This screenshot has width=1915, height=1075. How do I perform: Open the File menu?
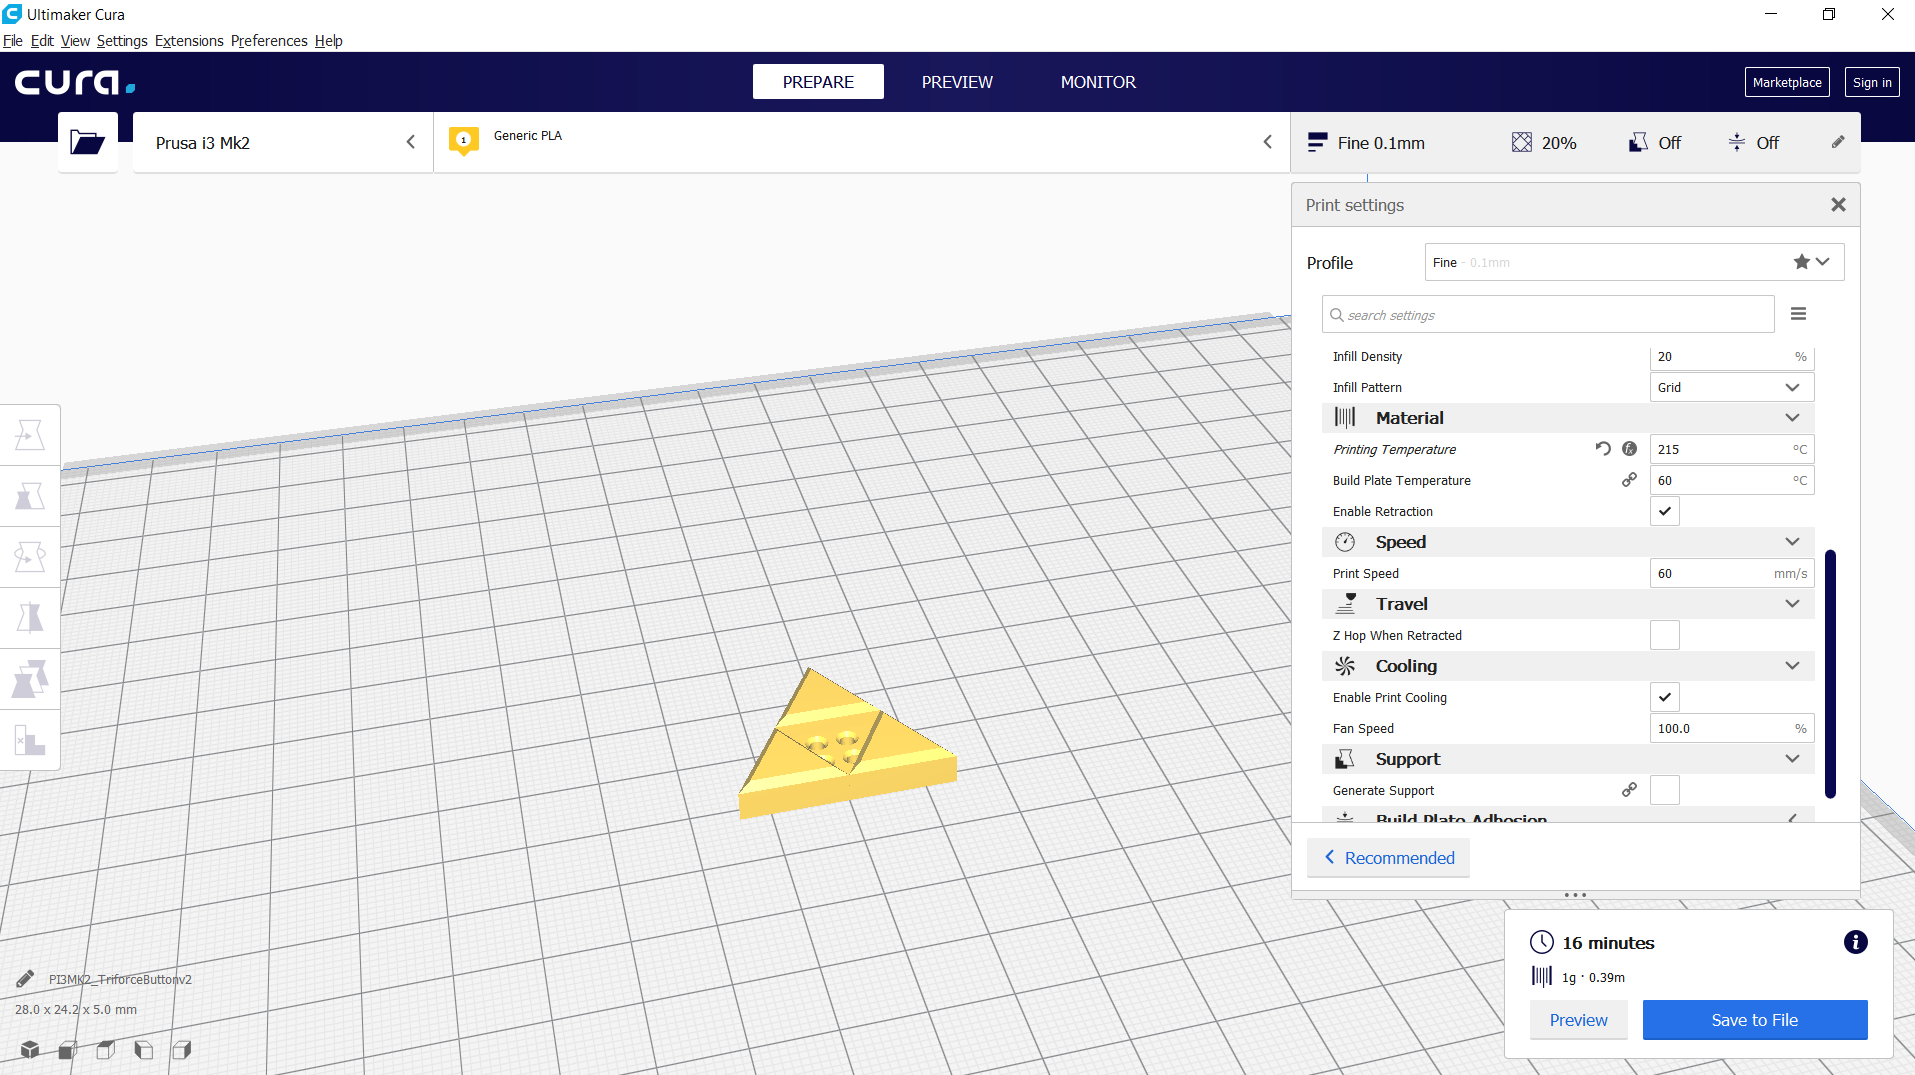click(13, 41)
